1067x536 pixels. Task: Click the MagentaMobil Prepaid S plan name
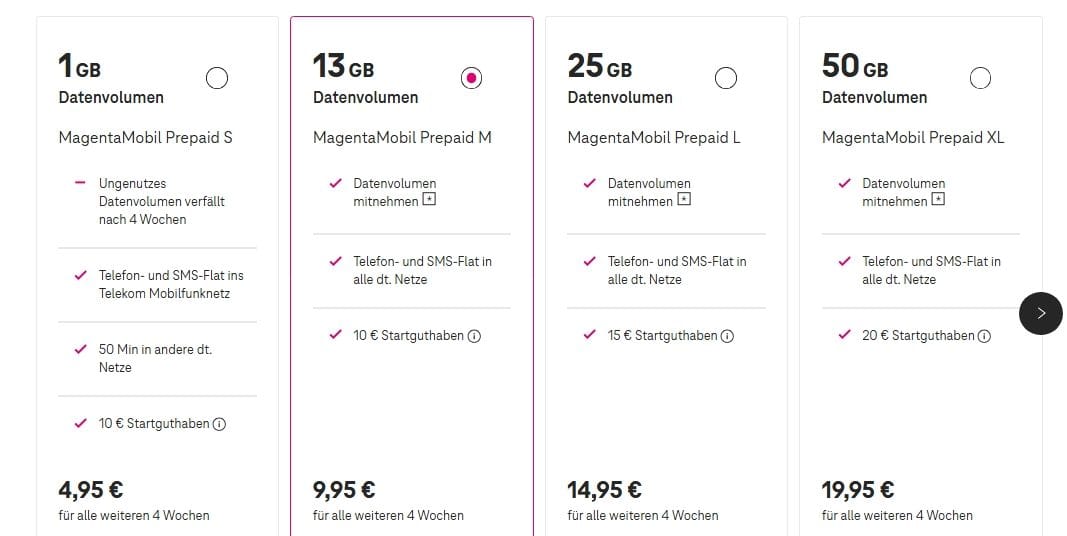[145, 137]
